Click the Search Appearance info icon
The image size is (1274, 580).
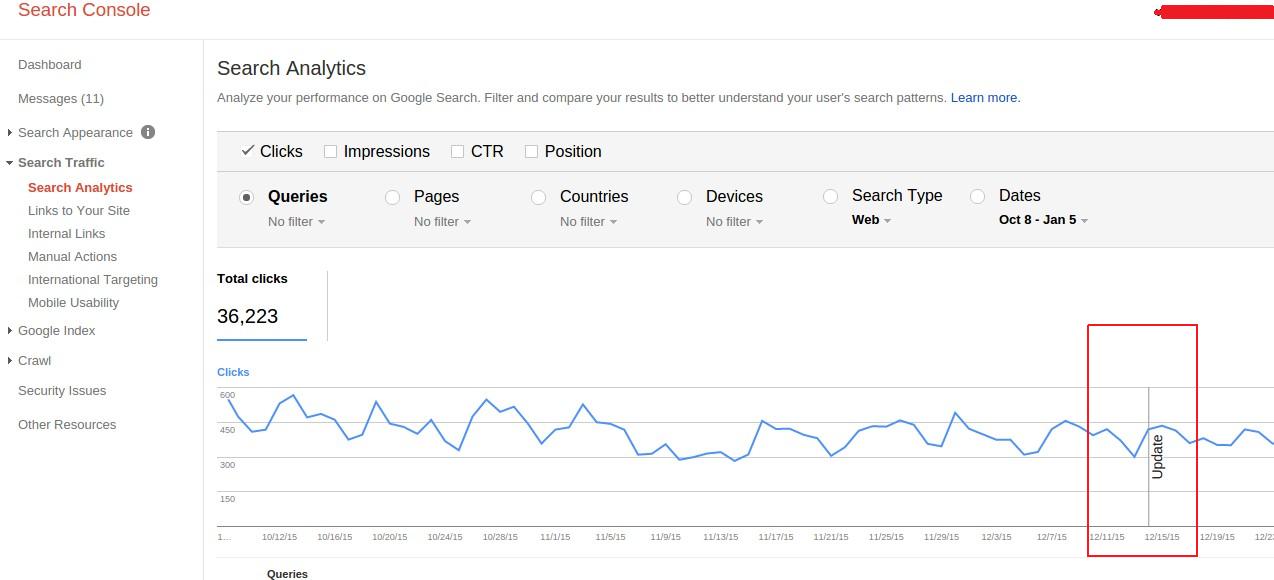148,132
